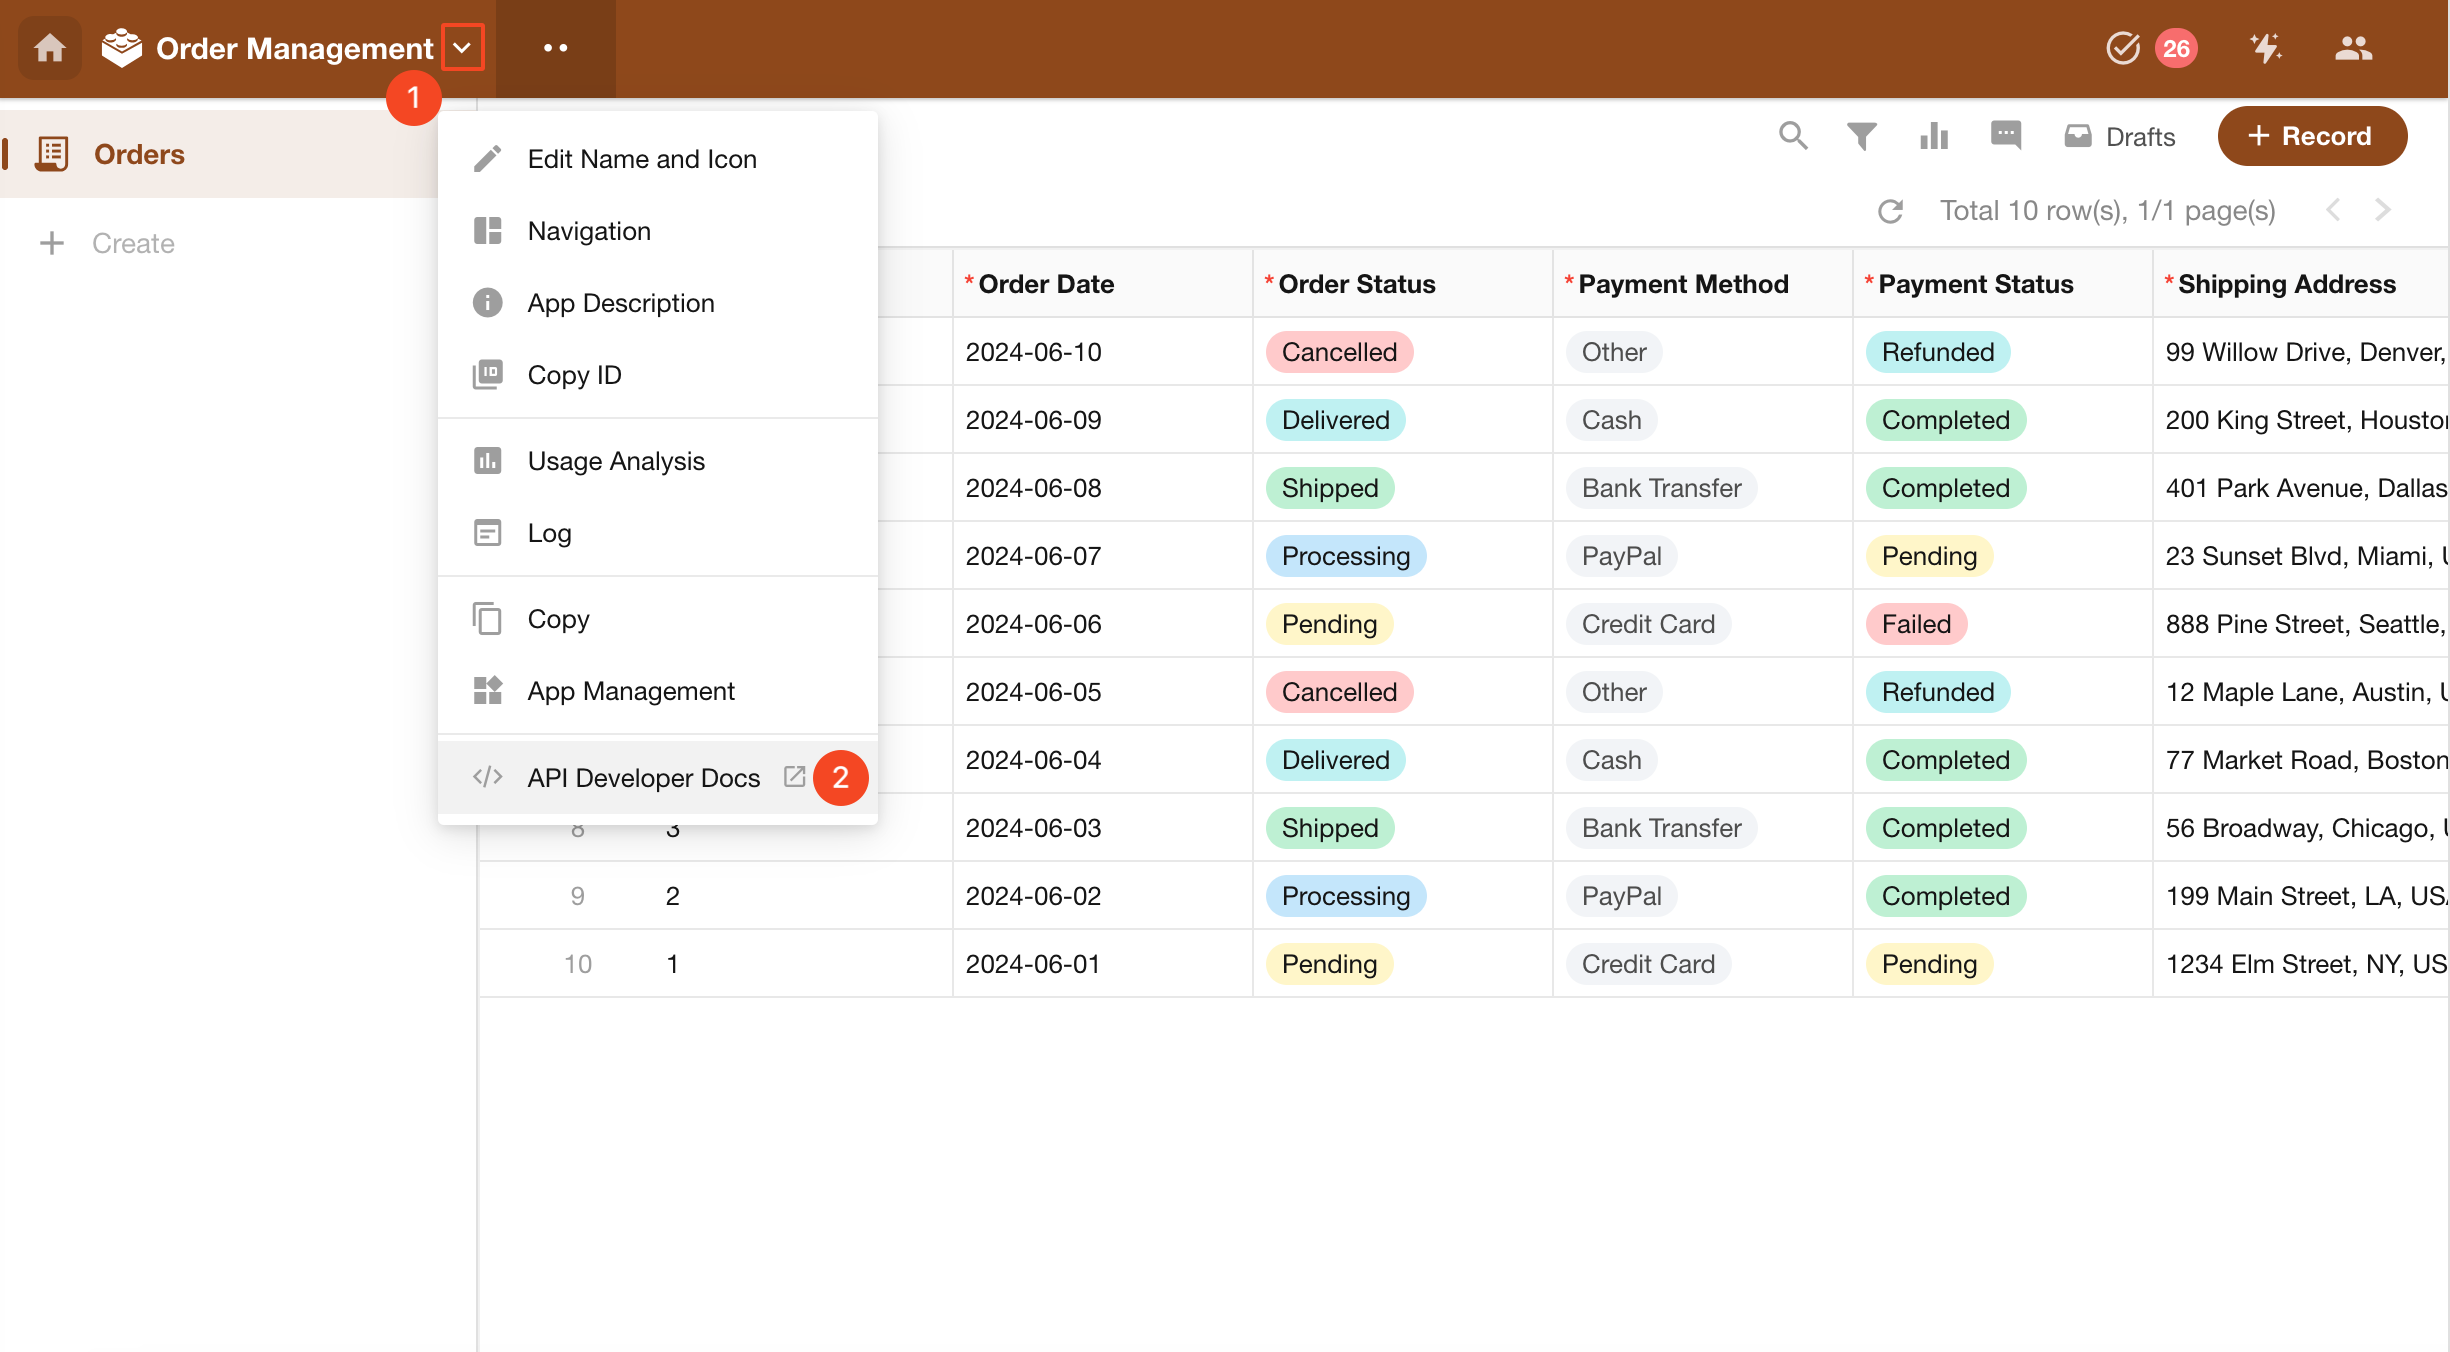
Task: Click the Failed payment status tag
Action: [1915, 624]
